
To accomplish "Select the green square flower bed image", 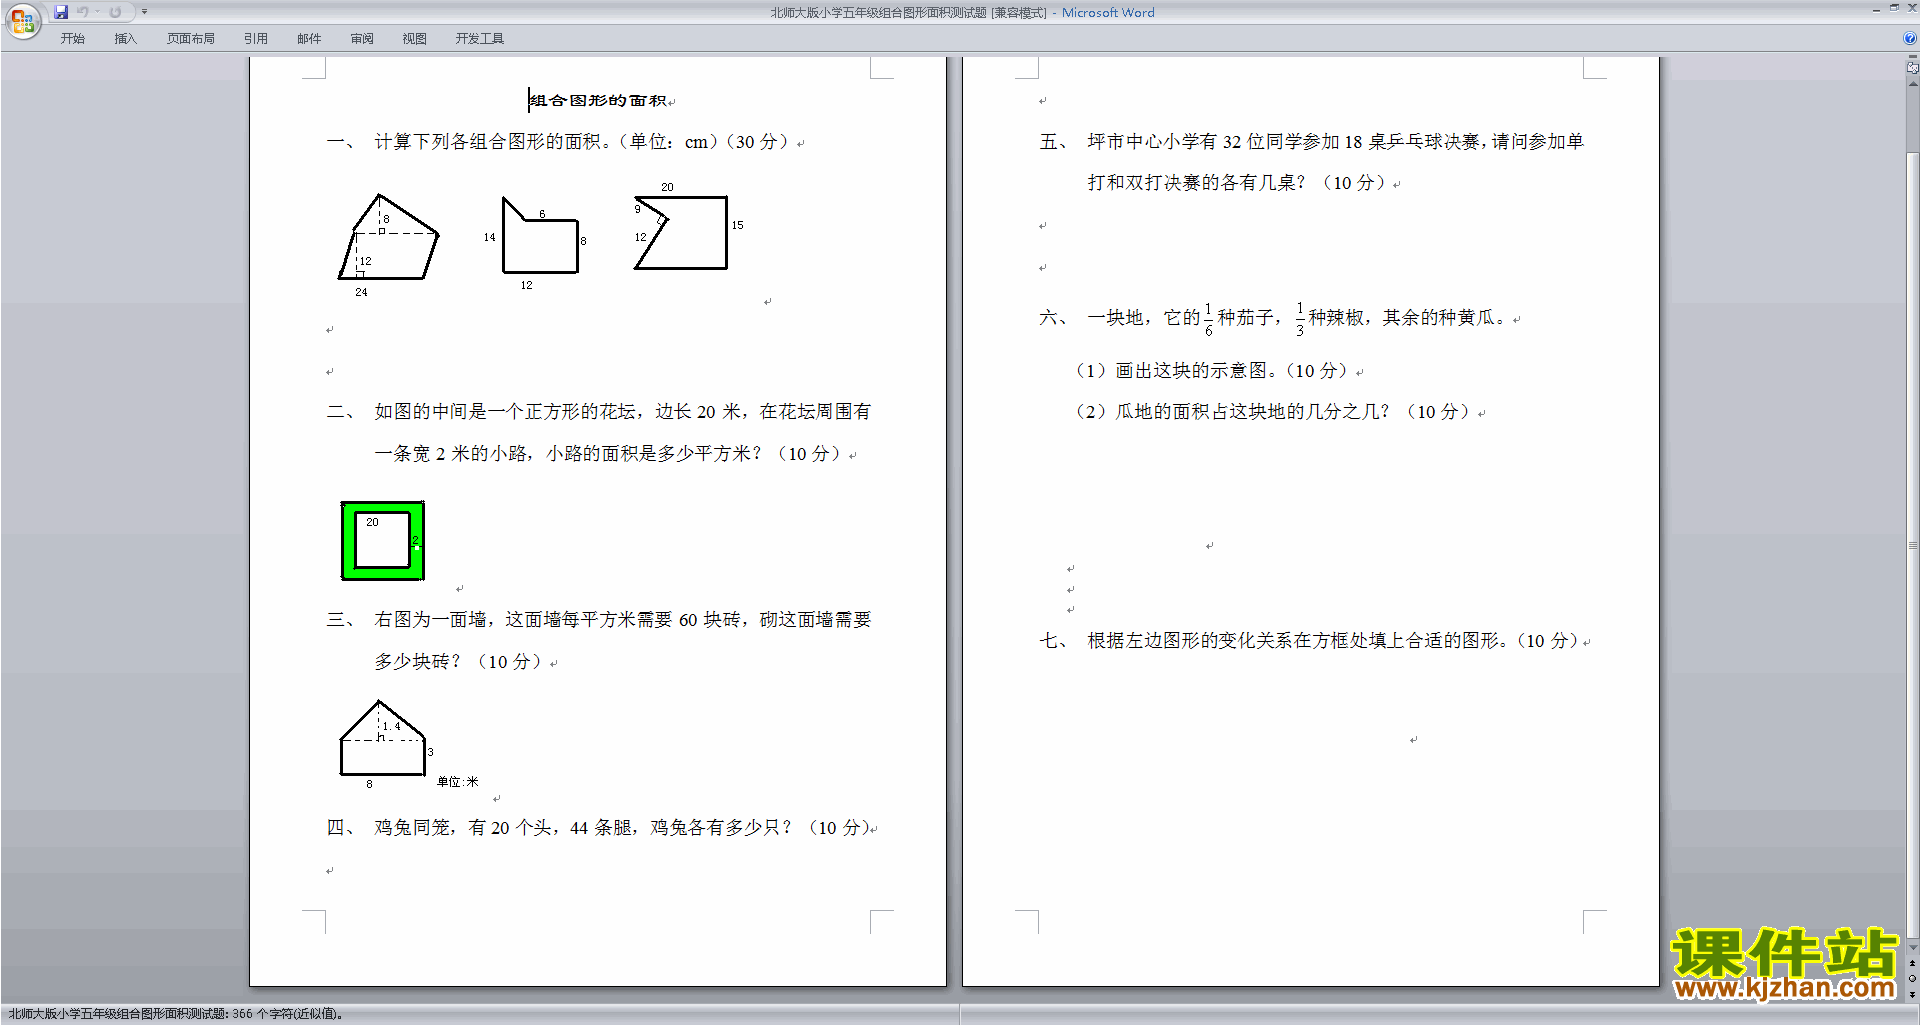I will click(x=382, y=540).
